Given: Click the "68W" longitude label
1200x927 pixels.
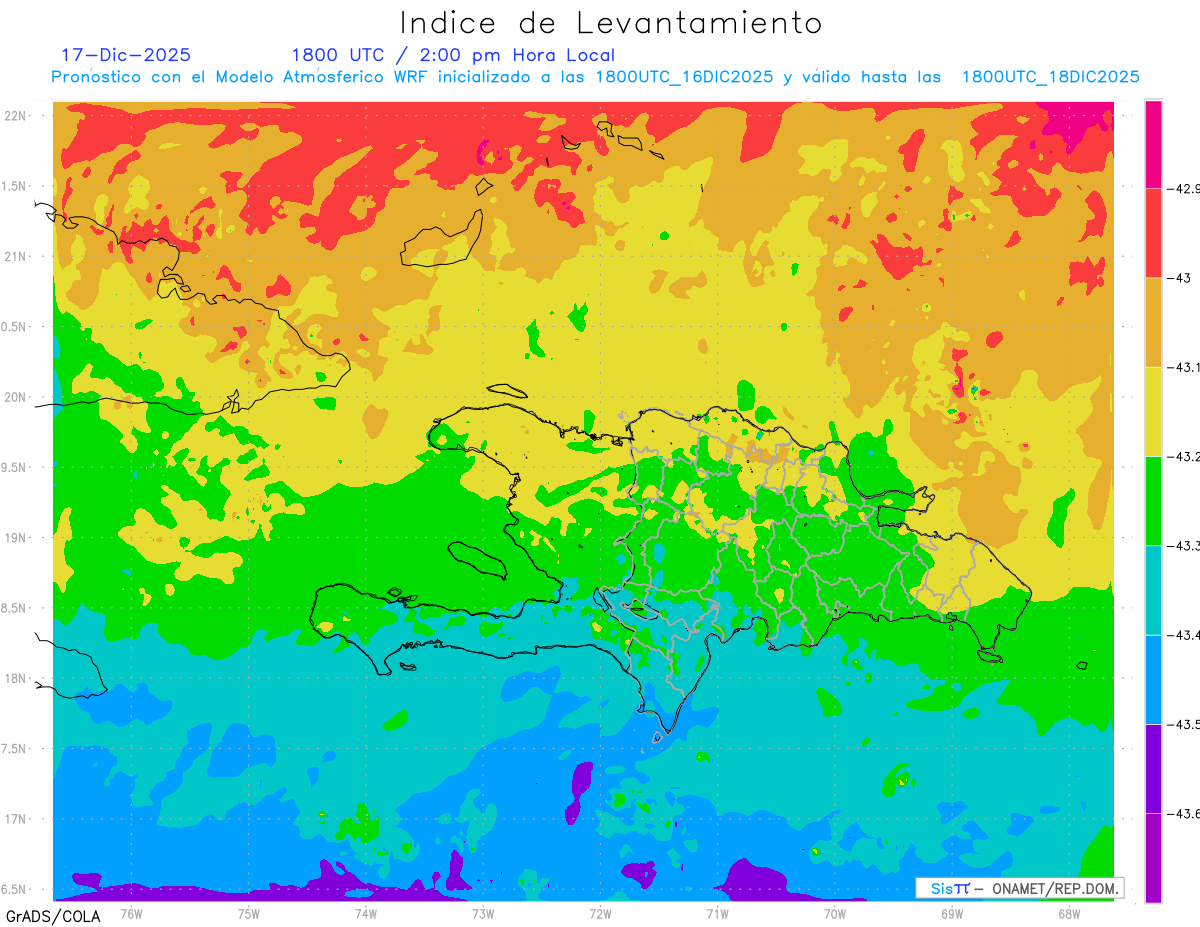Looking at the screenshot, I should point(1069,913).
